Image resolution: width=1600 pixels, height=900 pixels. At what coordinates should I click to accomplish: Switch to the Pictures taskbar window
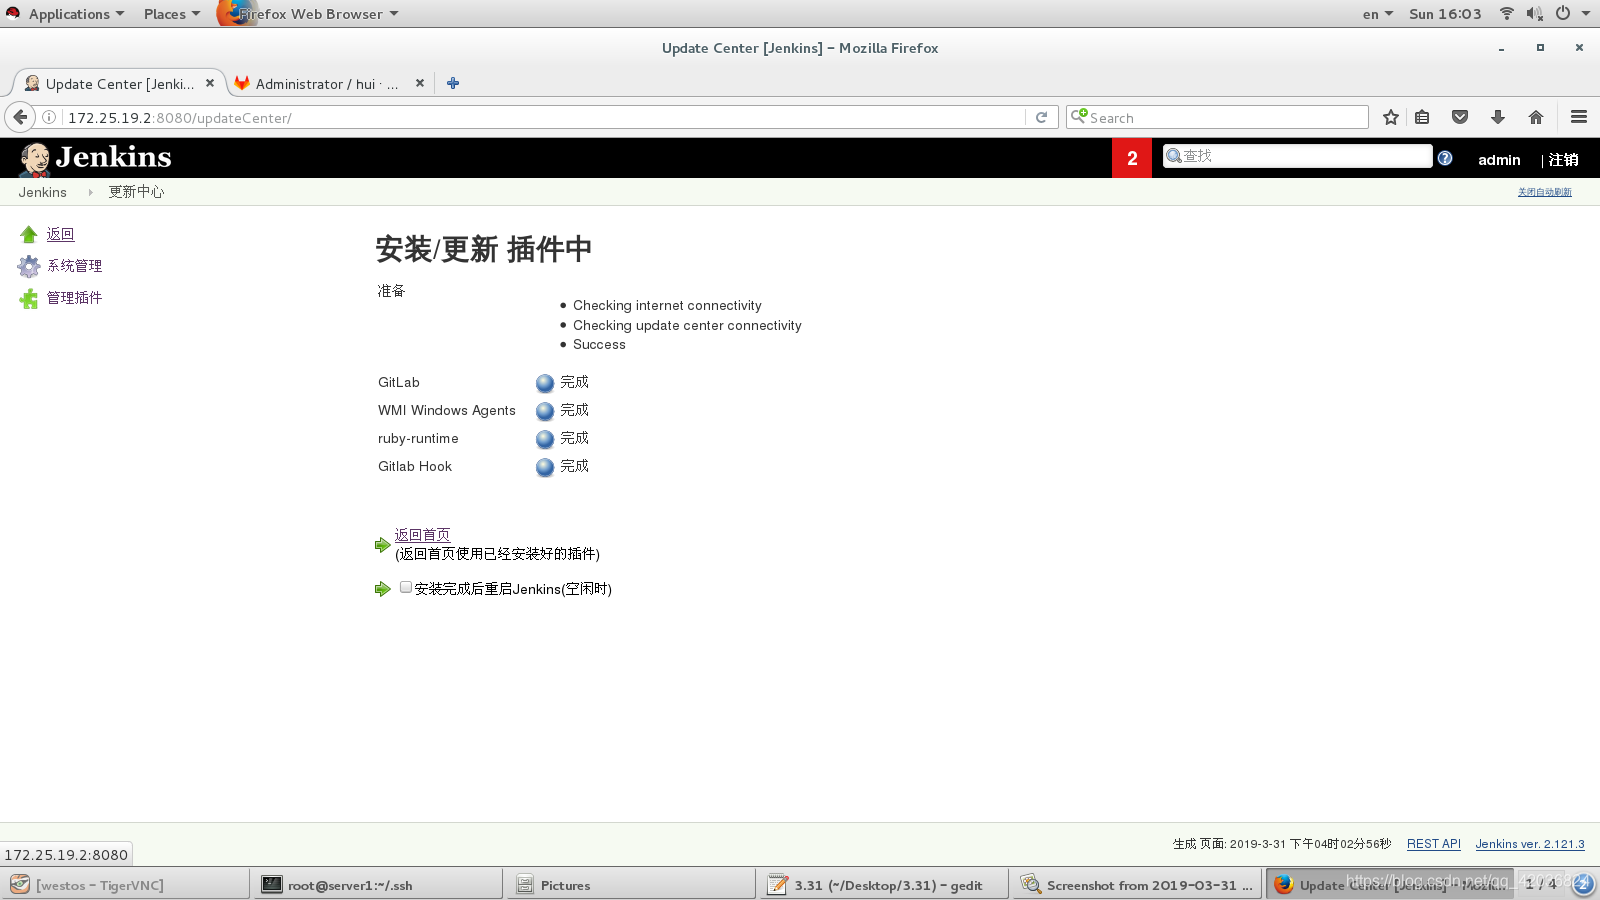[631, 884]
